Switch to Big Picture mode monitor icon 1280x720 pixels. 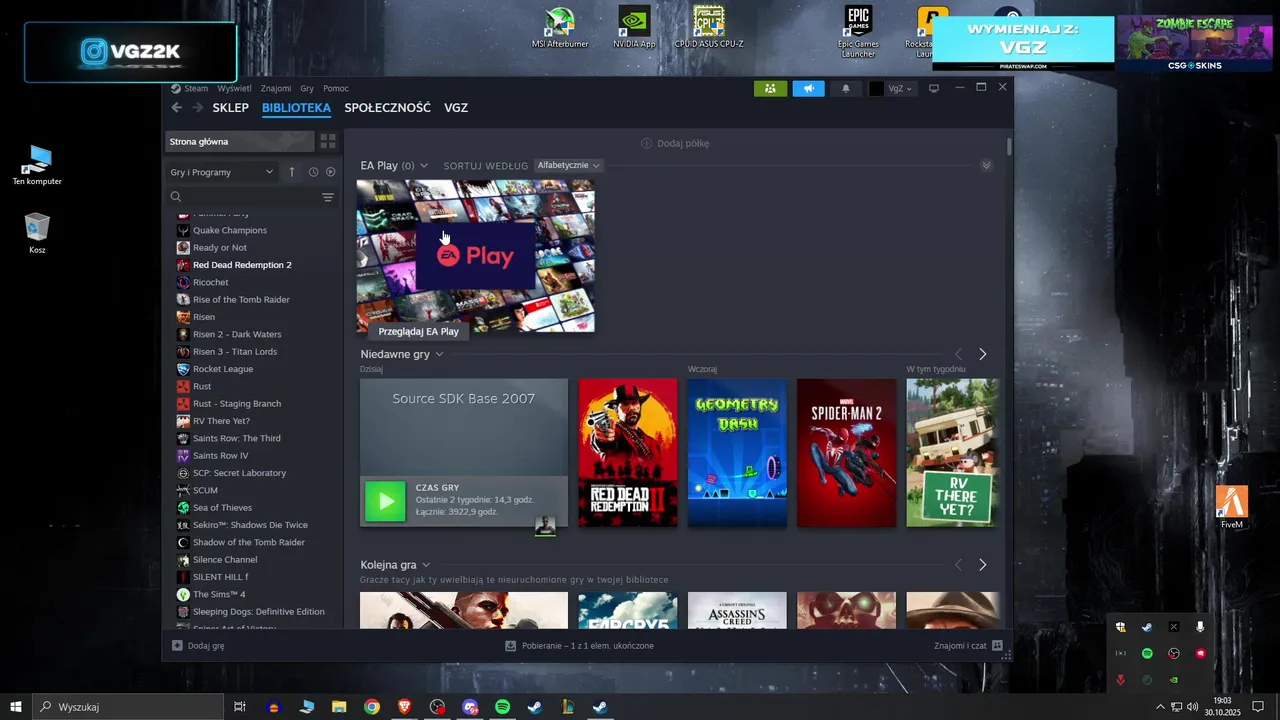(934, 88)
